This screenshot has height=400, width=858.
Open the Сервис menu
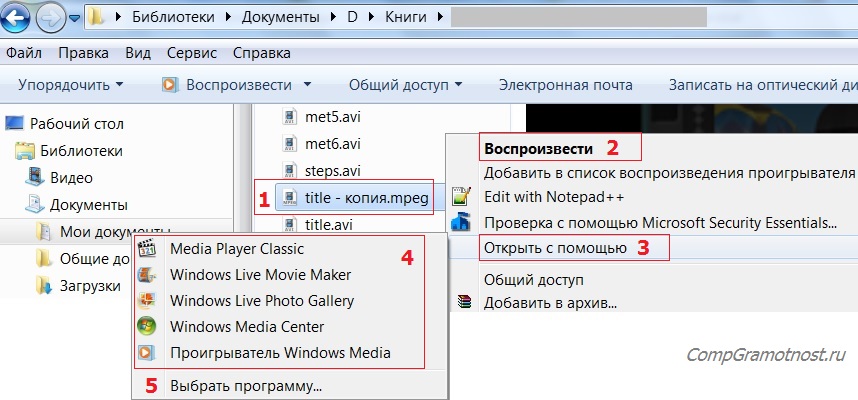pyautogui.click(x=191, y=52)
